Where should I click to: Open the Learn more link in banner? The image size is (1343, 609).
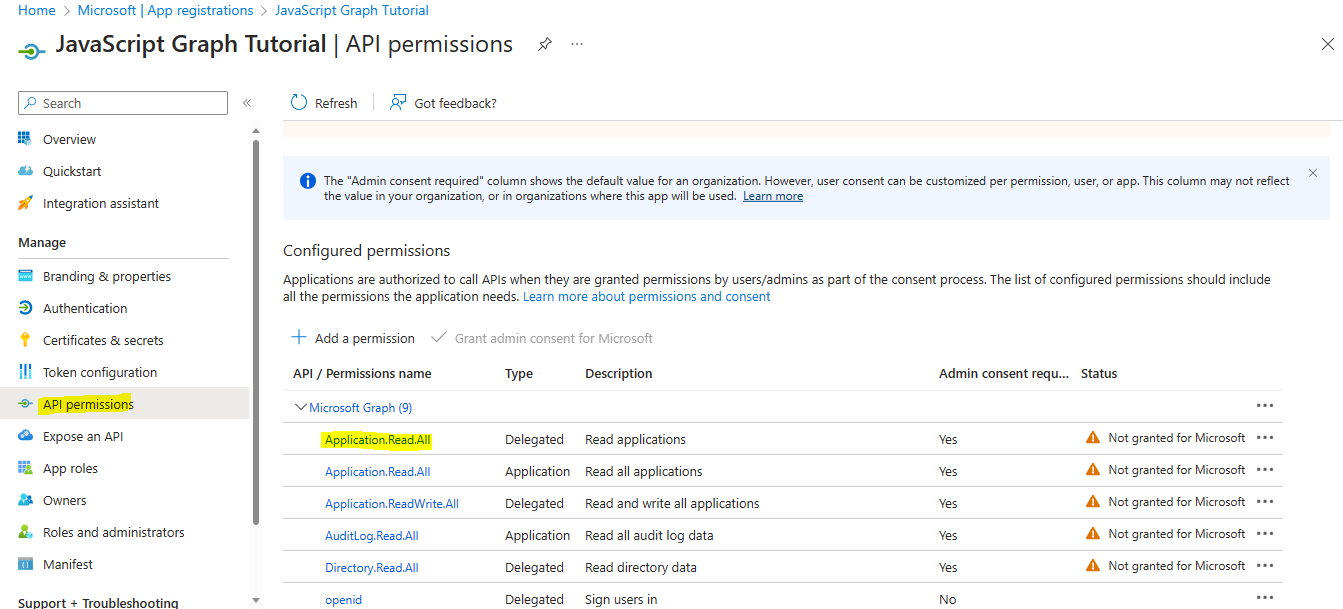[773, 196]
